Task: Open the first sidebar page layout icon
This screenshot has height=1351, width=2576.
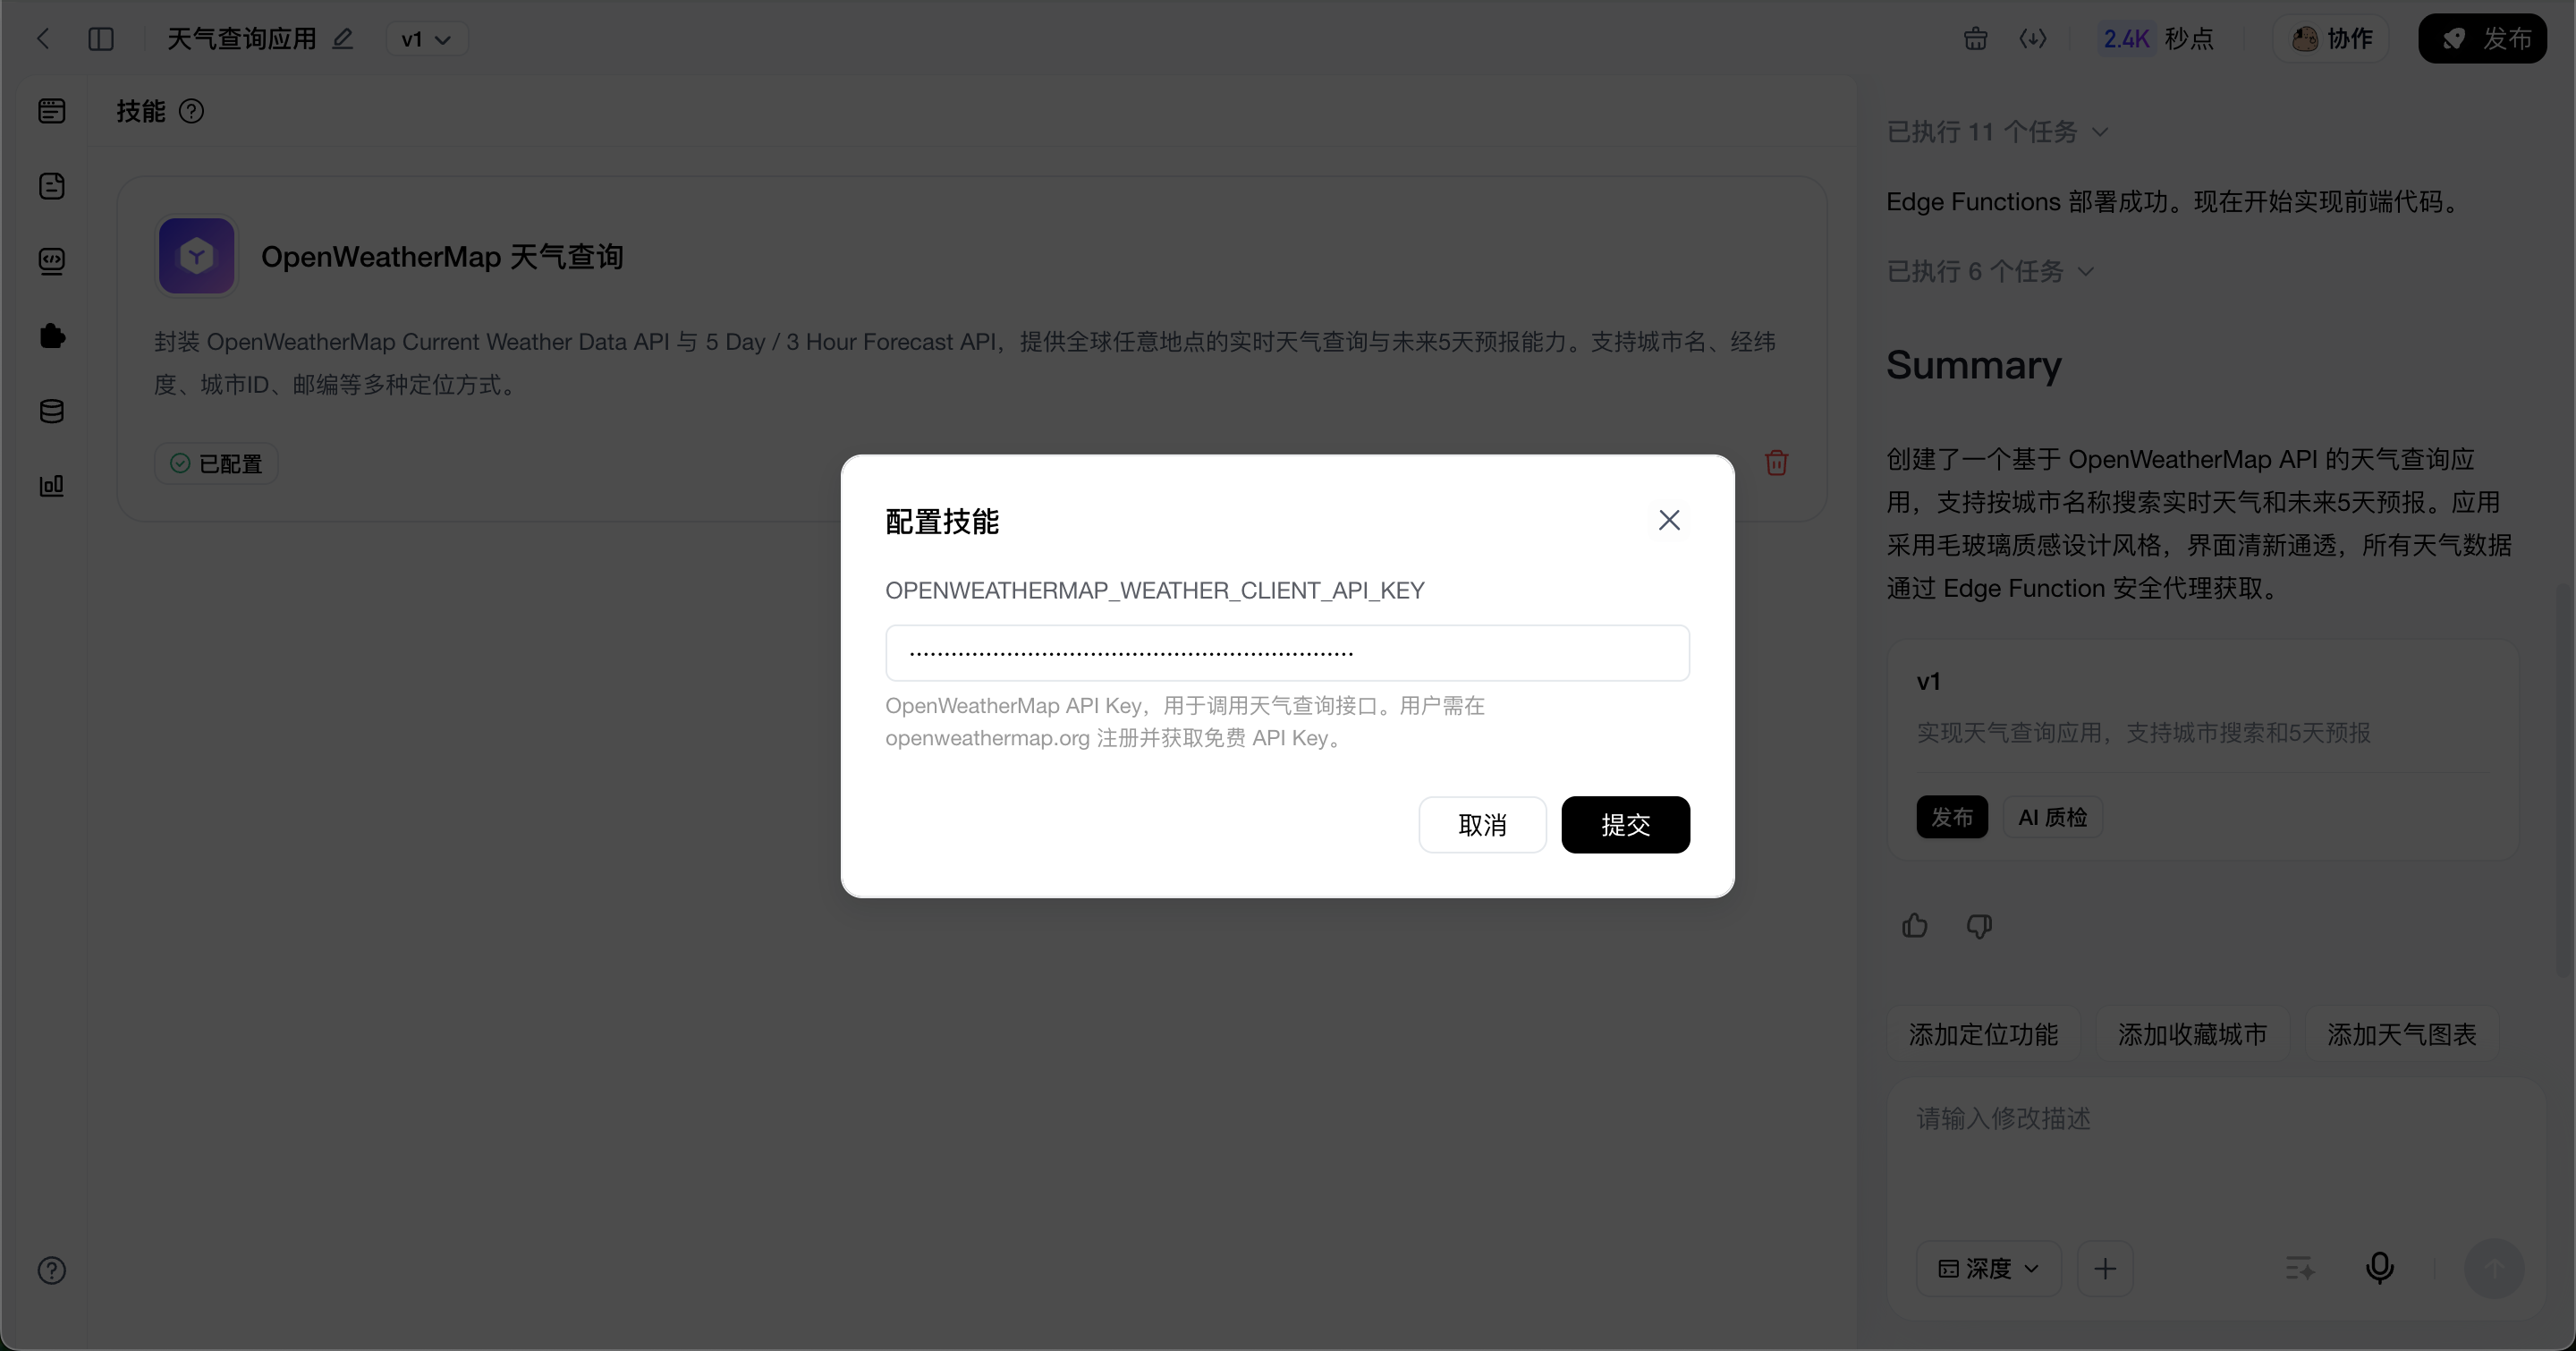Action: coord(52,111)
